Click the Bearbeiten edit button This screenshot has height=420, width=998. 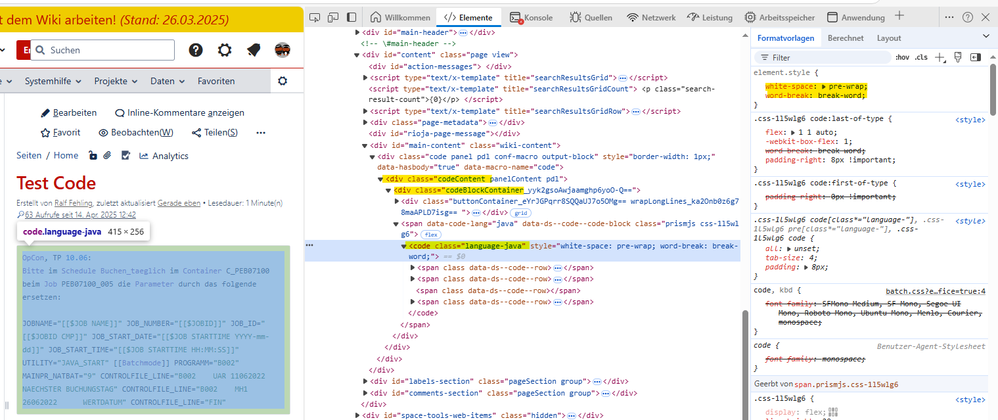pyautogui.click(x=69, y=113)
